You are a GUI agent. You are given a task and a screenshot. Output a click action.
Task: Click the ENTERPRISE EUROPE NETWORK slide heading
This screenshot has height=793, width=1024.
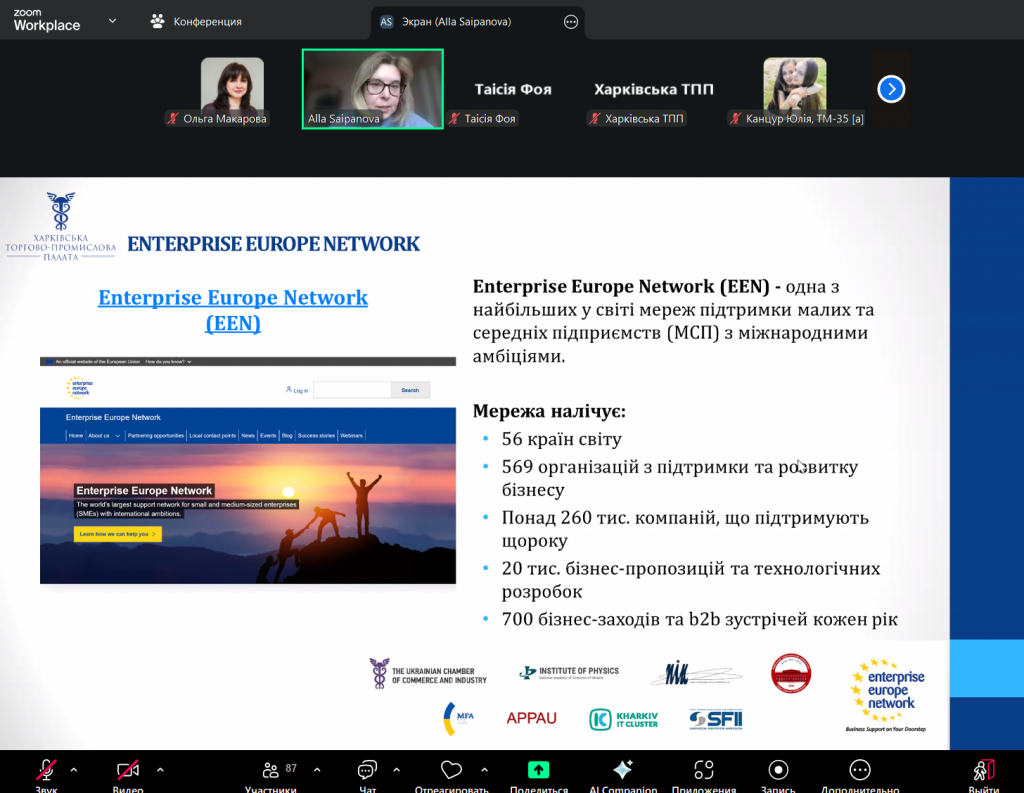tap(273, 244)
